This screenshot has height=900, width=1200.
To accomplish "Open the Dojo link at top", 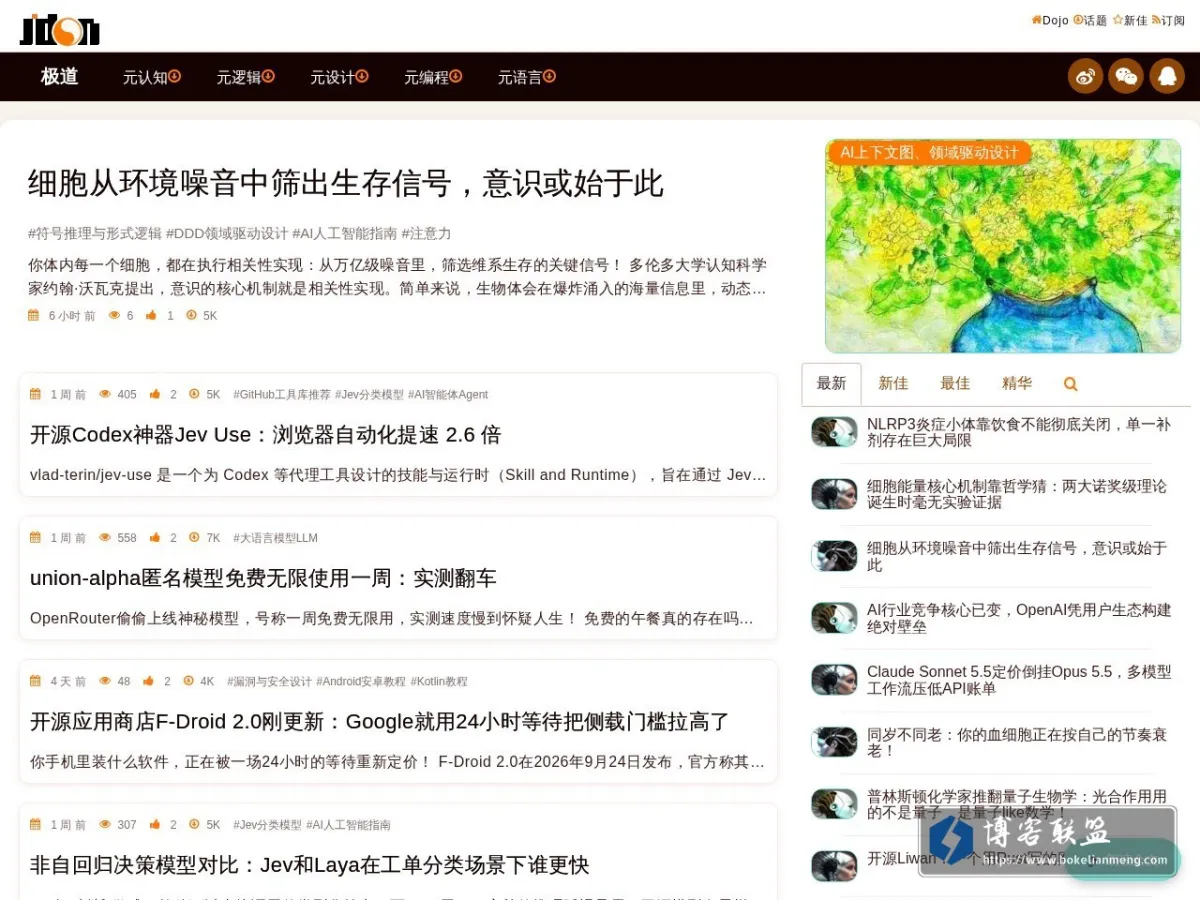I will click(1050, 20).
